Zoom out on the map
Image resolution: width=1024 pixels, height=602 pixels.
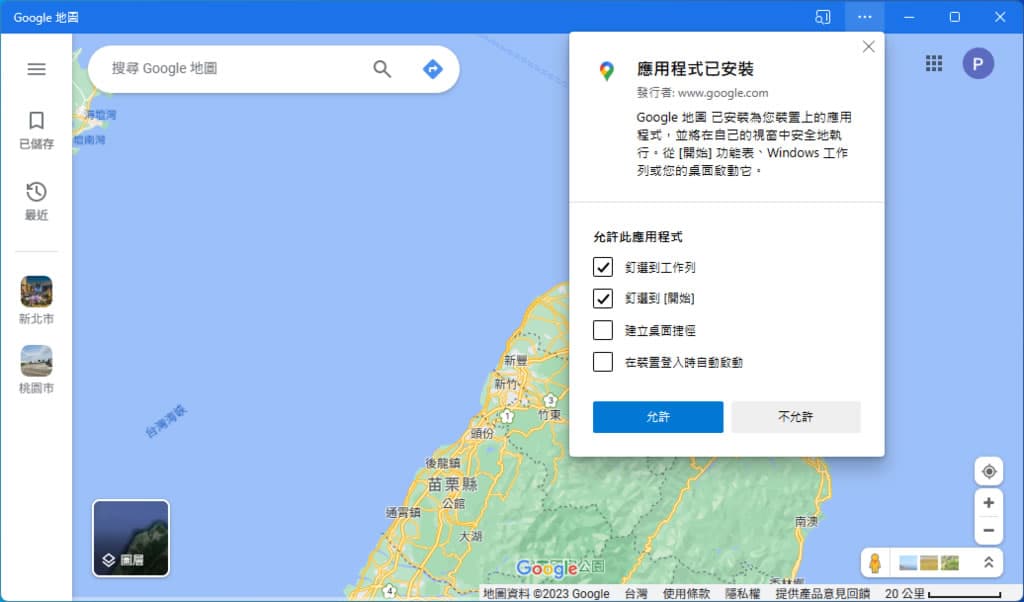(x=988, y=530)
